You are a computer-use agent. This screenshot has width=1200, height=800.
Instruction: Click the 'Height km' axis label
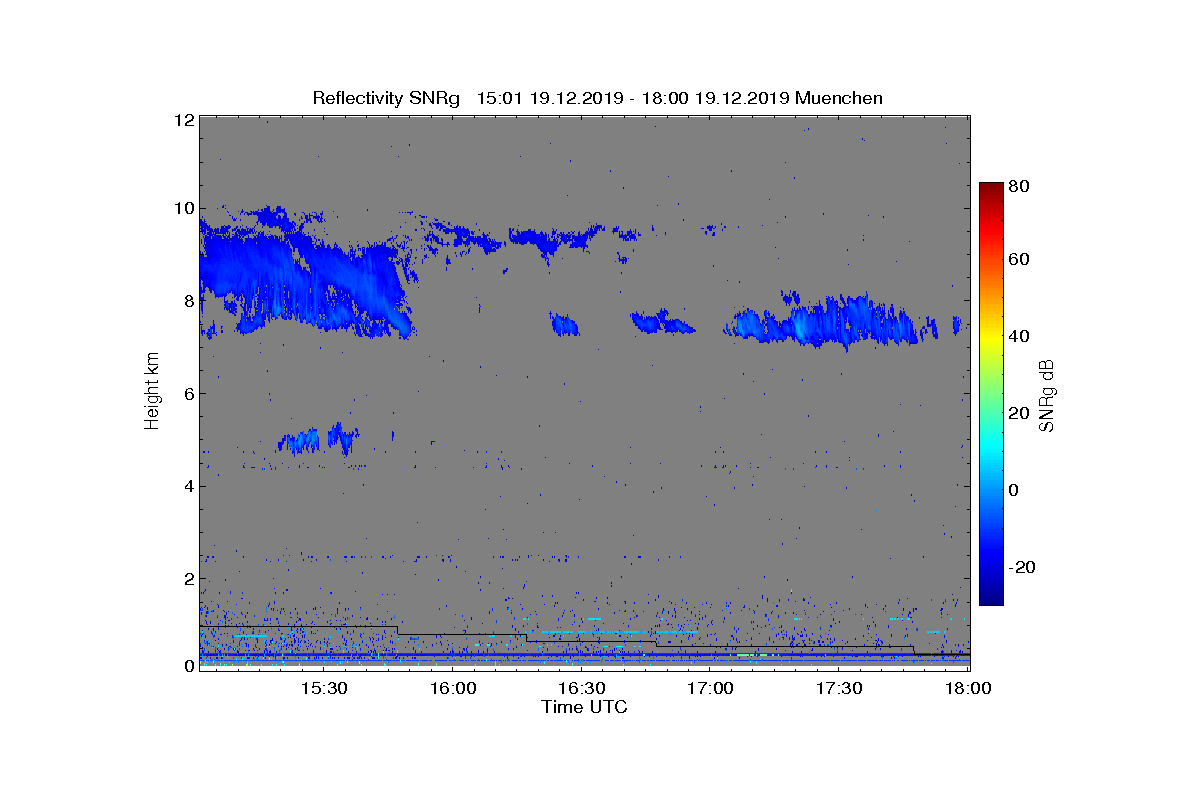tap(152, 391)
